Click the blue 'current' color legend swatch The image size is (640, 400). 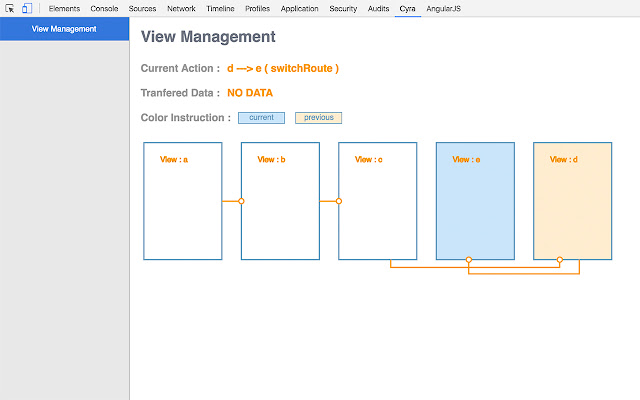[x=261, y=118]
